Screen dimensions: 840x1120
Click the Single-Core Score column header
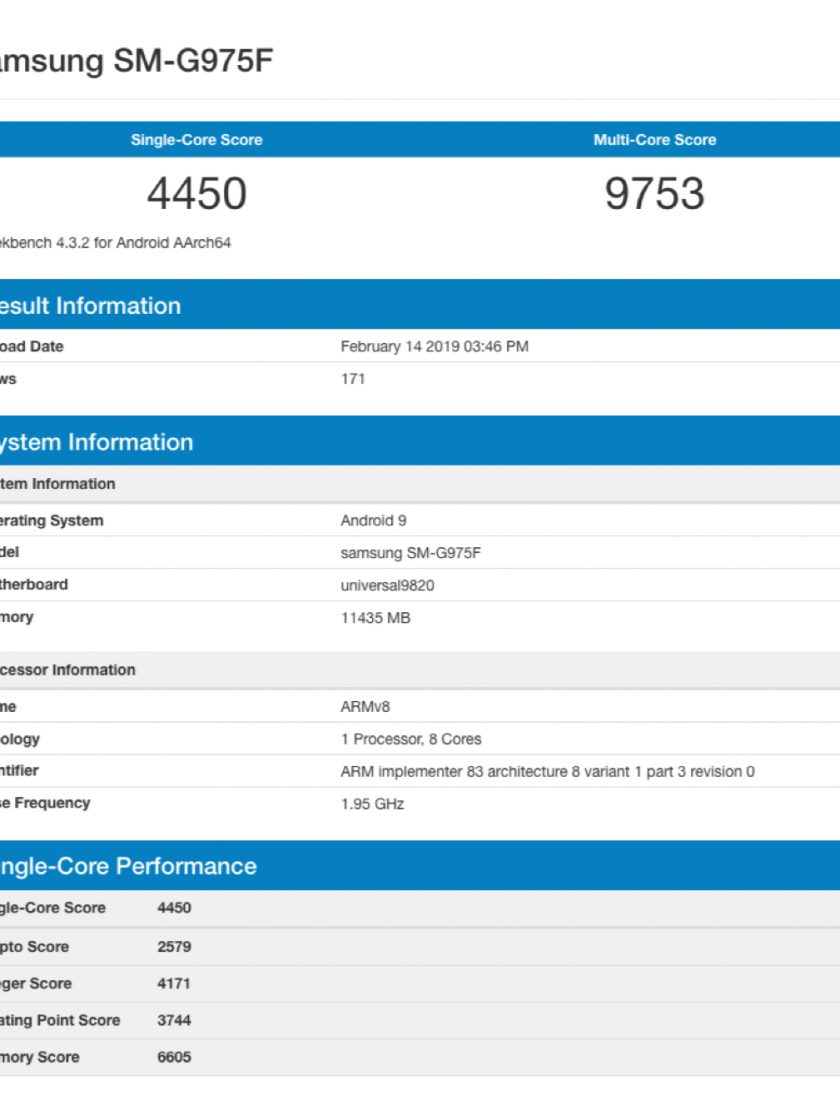[x=196, y=140]
